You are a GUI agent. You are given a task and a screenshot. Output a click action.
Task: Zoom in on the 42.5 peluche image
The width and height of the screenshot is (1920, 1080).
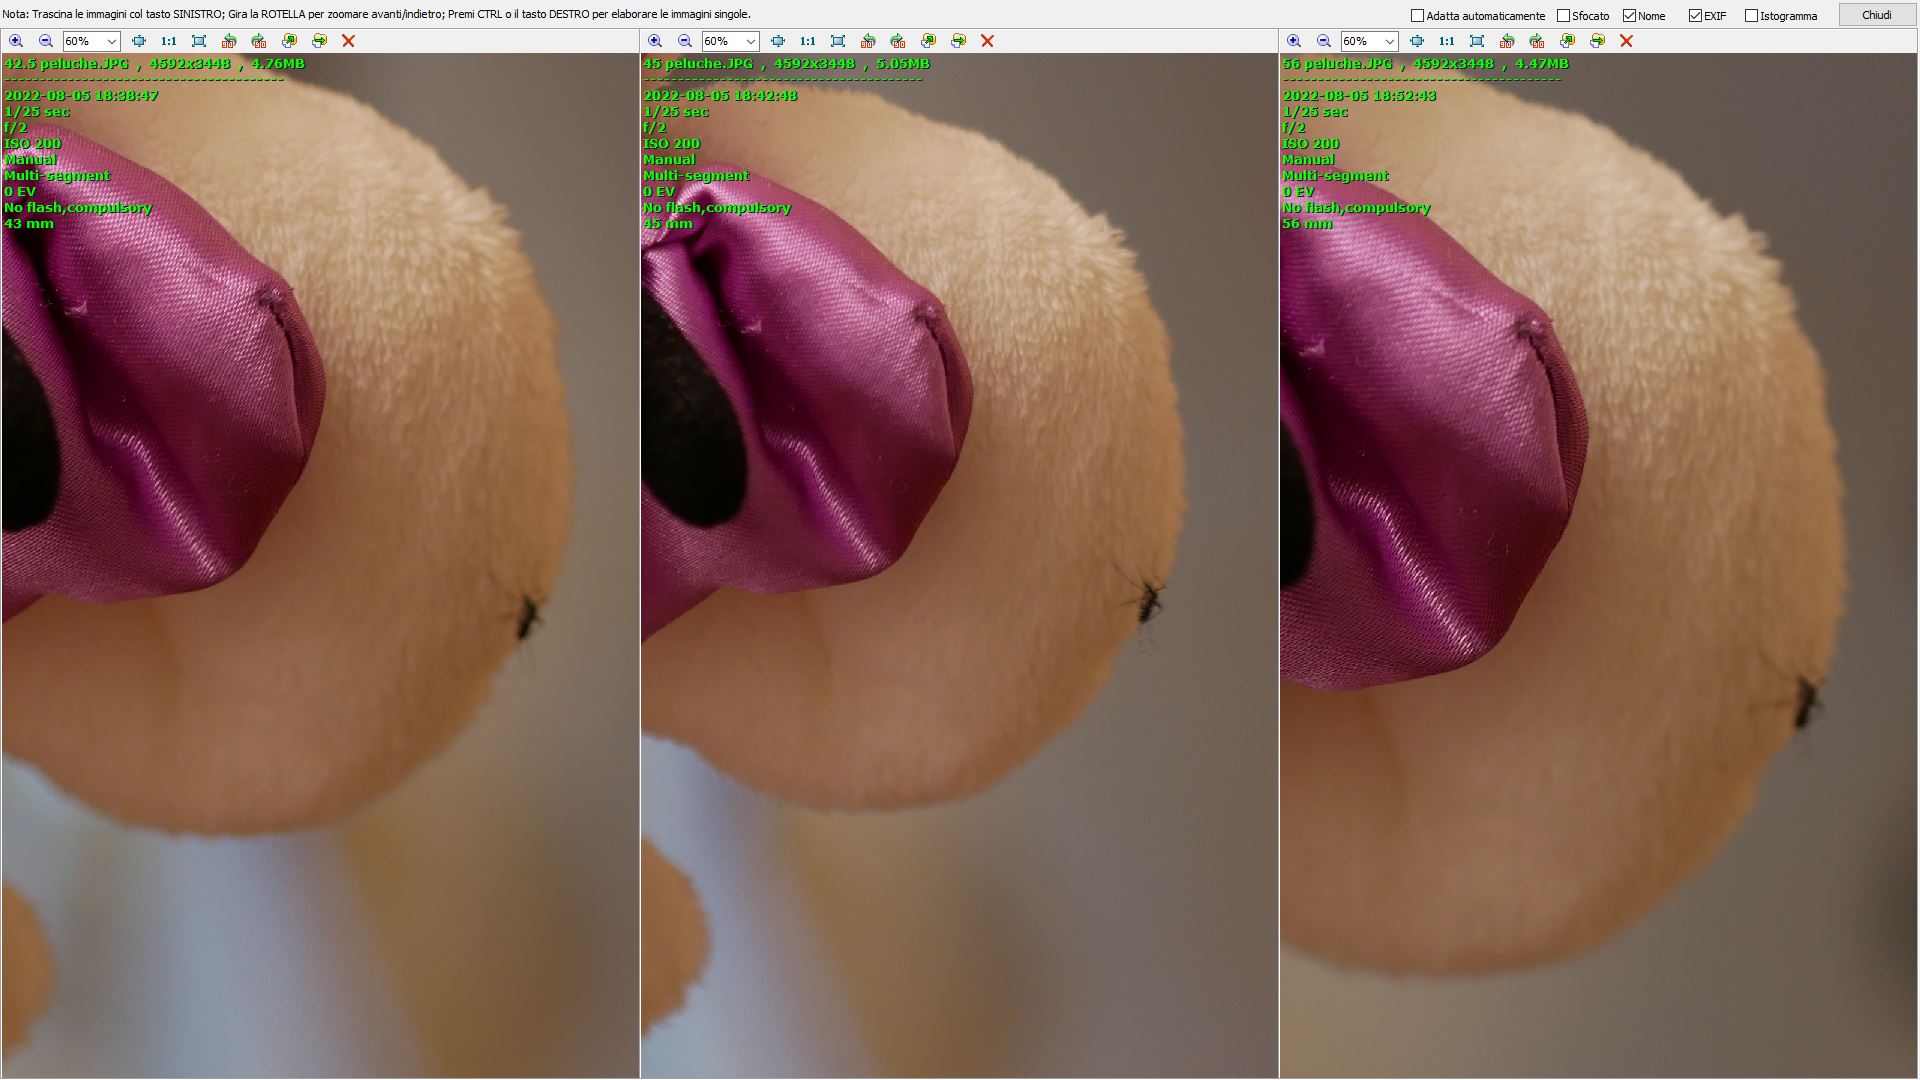pos(16,41)
